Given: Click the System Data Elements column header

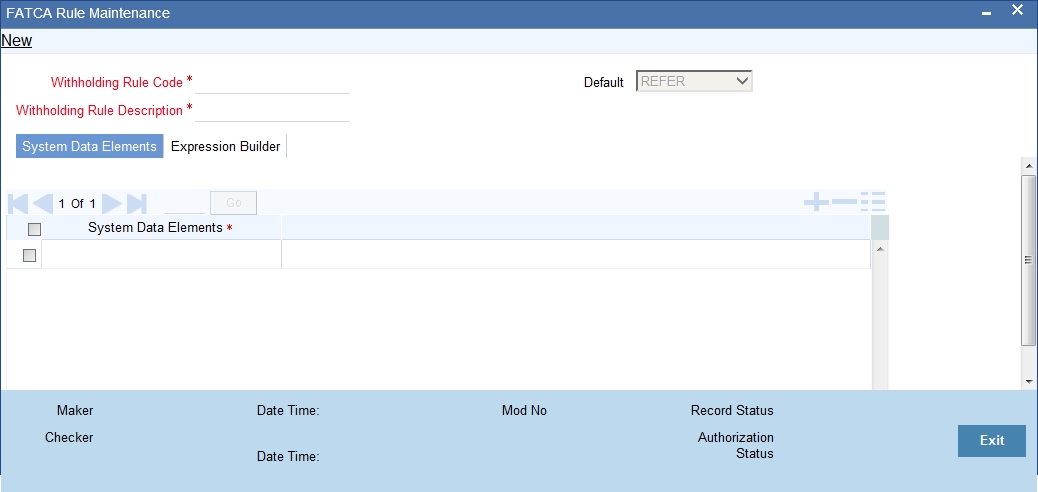Looking at the screenshot, I should (x=160, y=228).
